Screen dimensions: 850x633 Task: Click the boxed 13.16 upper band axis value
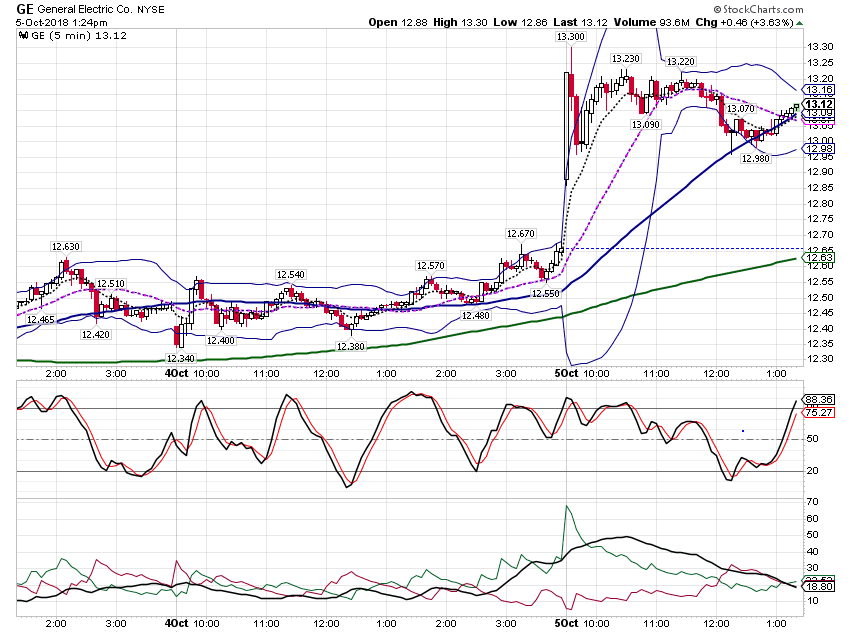(x=819, y=90)
